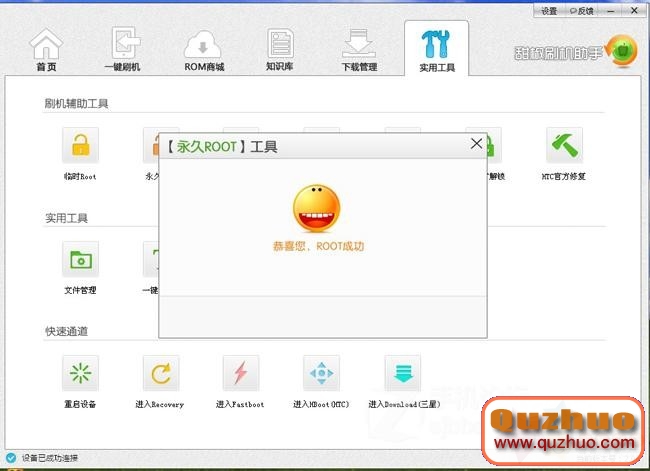The width and height of the screenshot is (650, 471).
Task: Click 设备已成功连接 status text
Action: (50, 458)
